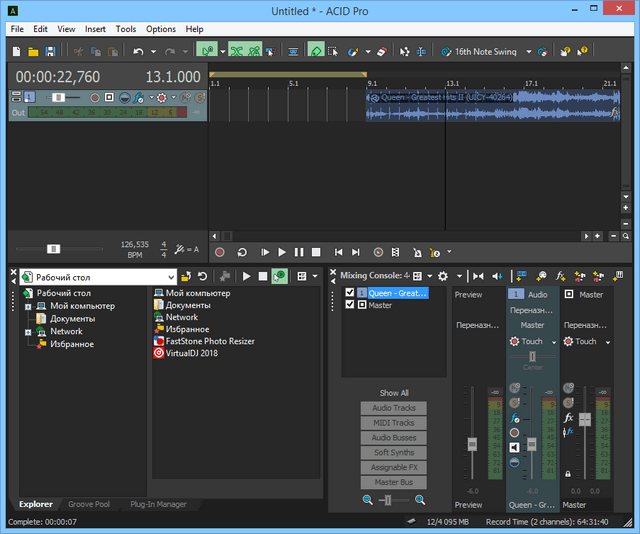Viewport: 640px width, 534px height.
Task: Uncheck the Master checkbox in mixer list
Action: tap(349, 305)
